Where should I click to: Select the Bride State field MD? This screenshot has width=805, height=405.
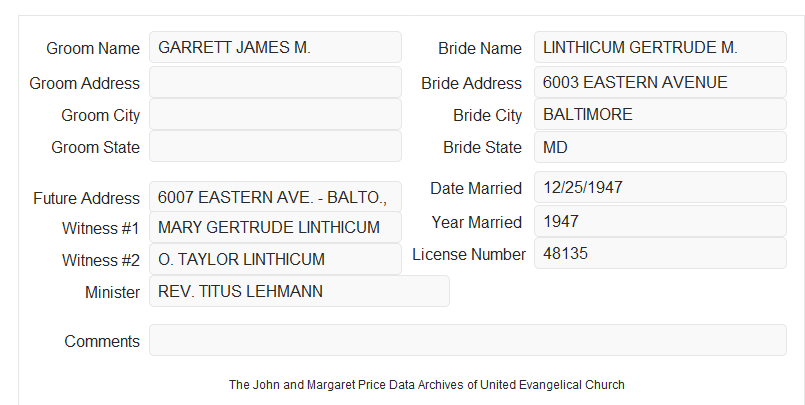(660, 147)
